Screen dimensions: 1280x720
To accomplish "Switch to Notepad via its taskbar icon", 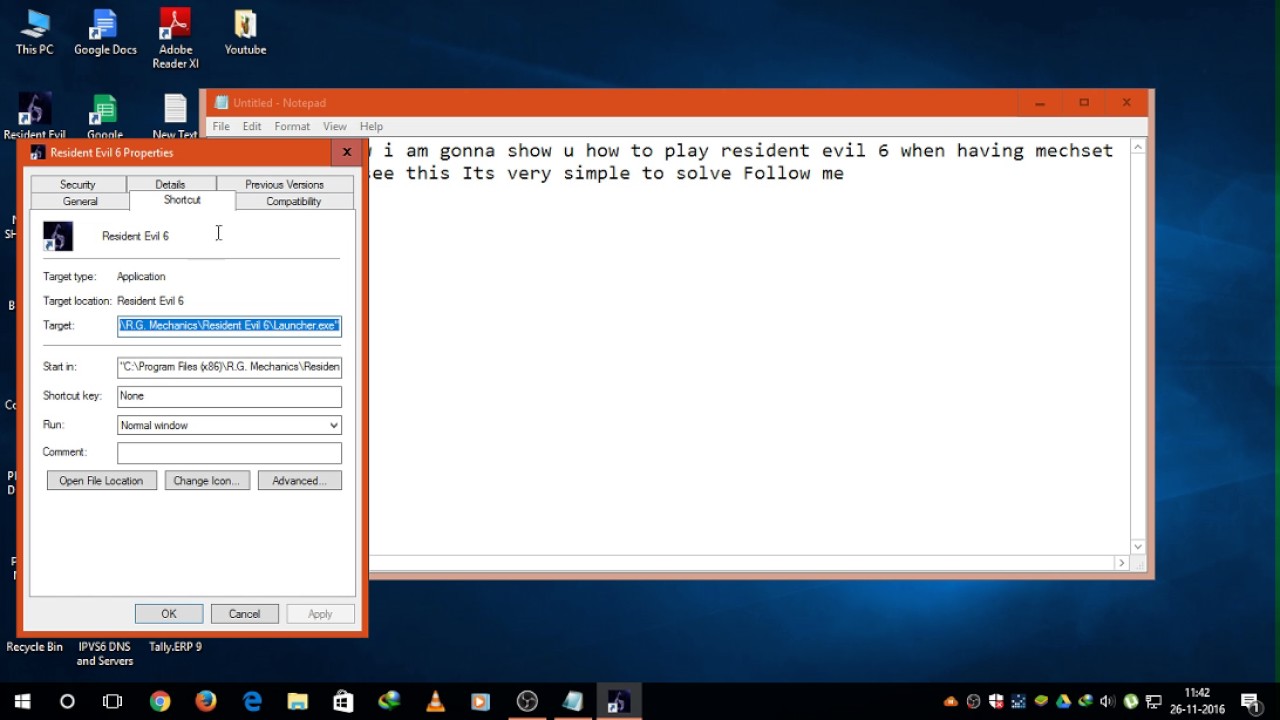I will click(x=573, y=701).
